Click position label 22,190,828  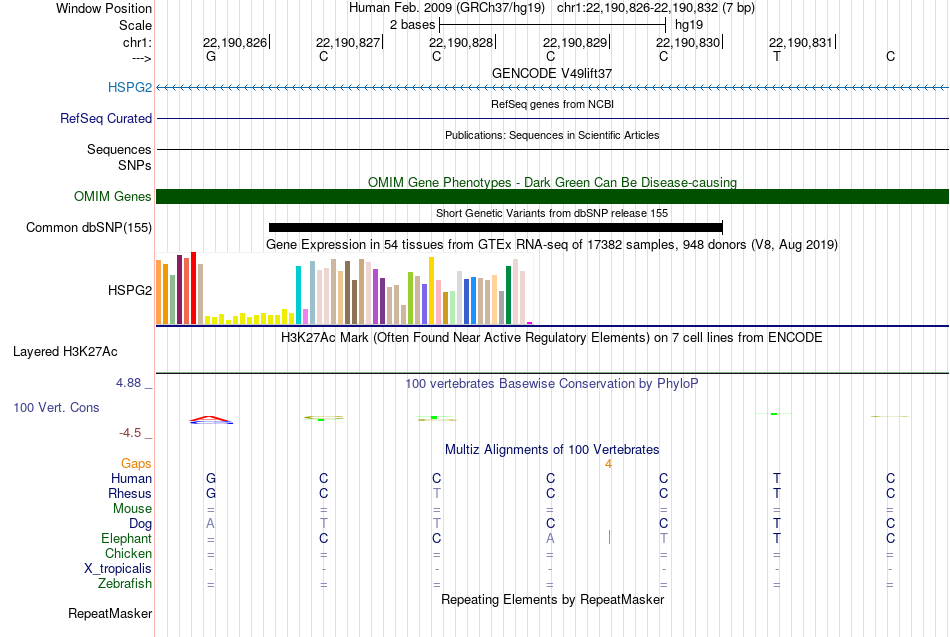[461, 42]
